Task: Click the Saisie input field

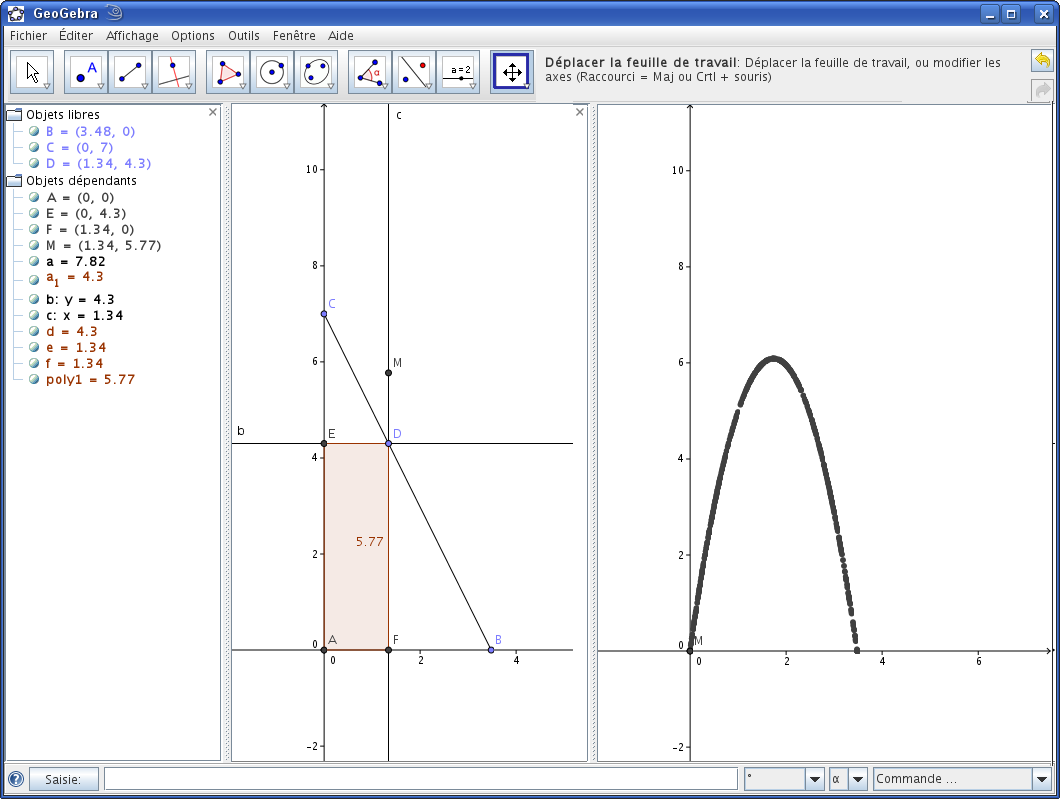Action: 420,779
